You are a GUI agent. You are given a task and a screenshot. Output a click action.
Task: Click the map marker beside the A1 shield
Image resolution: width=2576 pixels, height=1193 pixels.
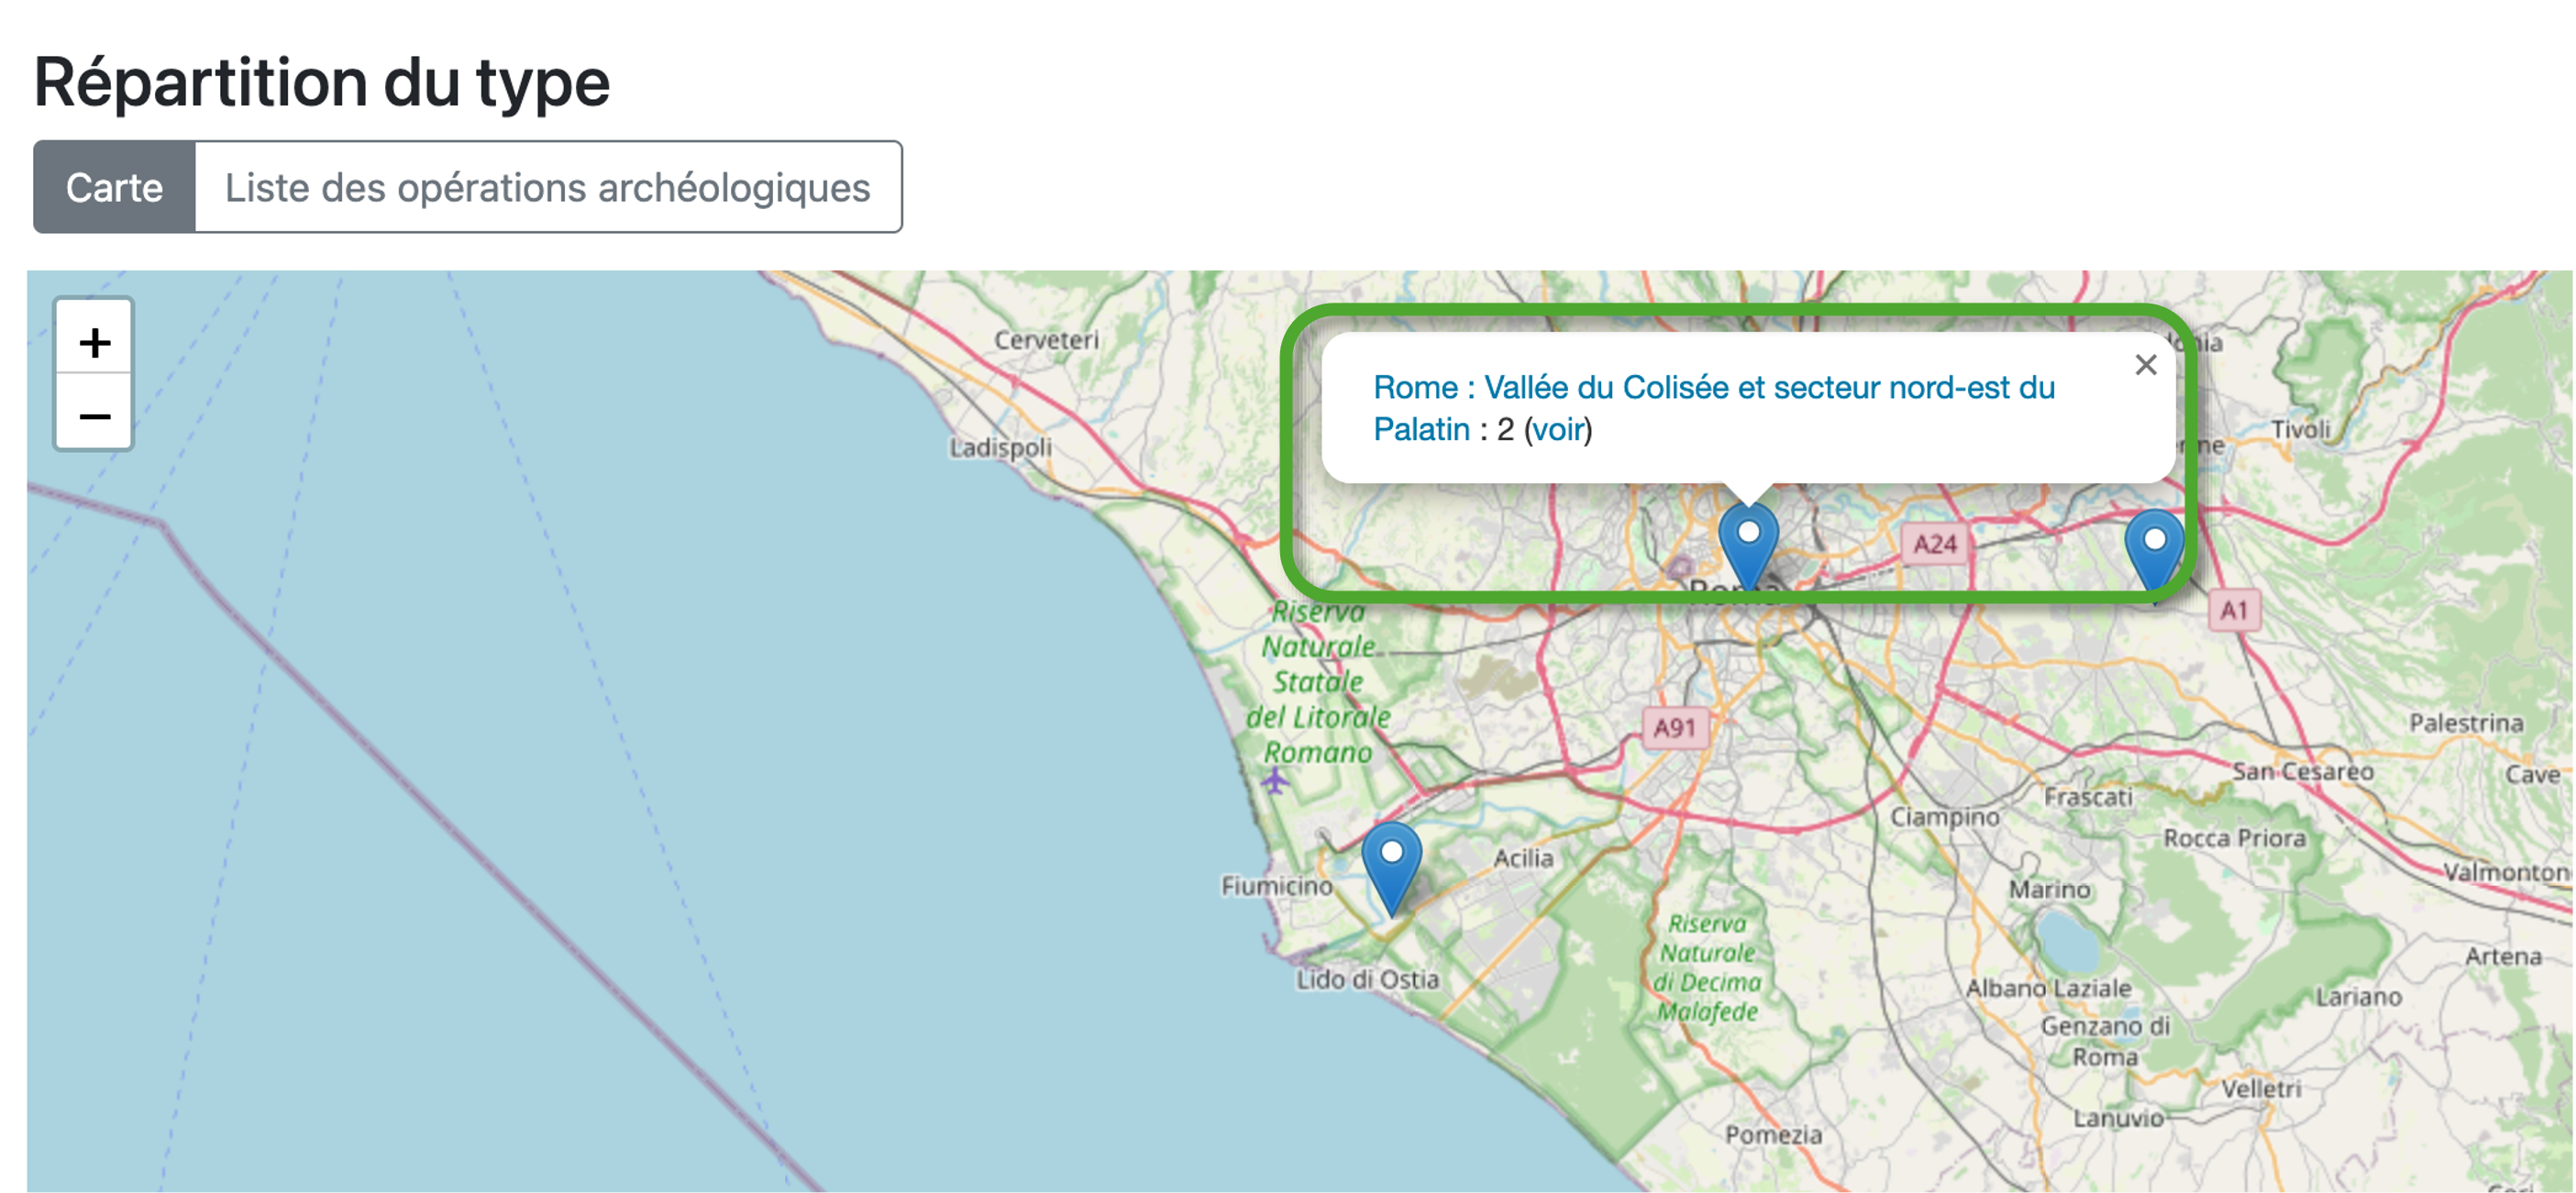[2154, 550]
